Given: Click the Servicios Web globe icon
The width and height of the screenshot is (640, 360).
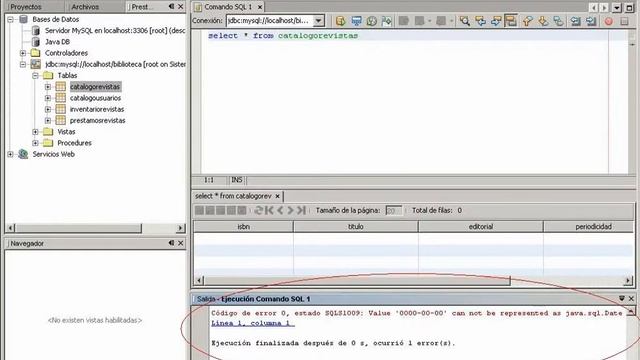Looking at the screenshot, I should point(23,154).
